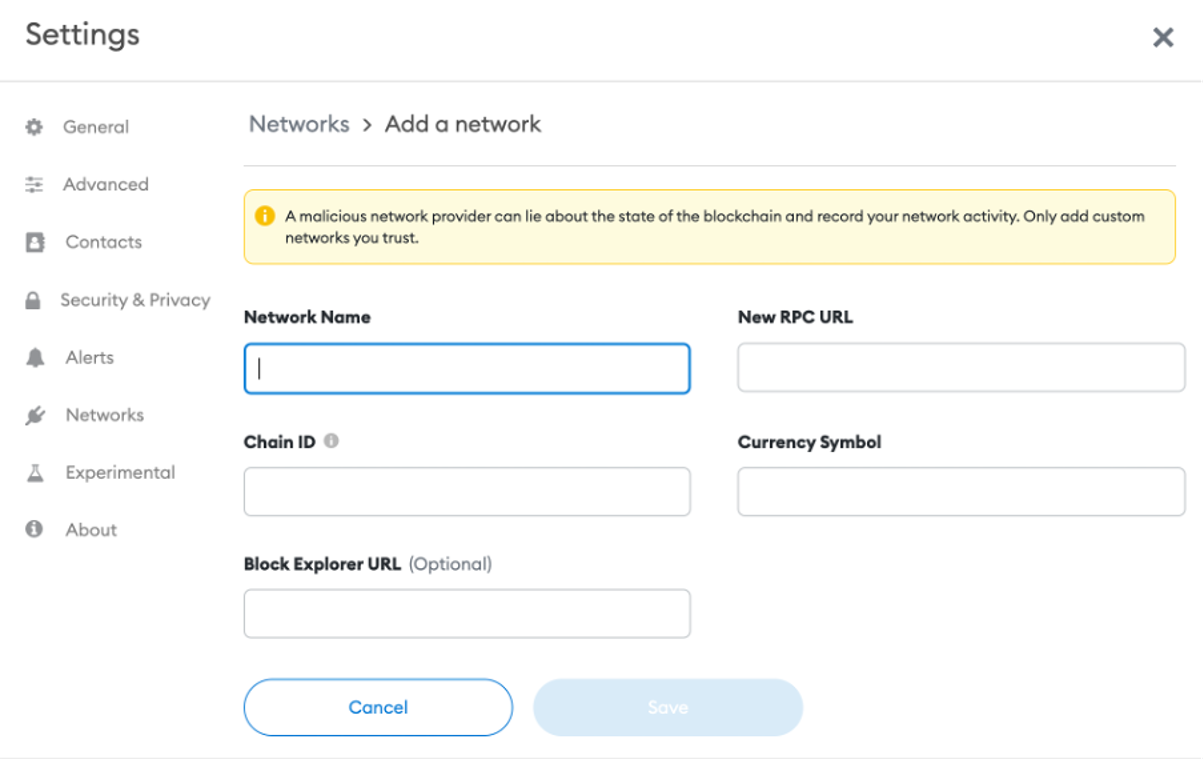
Task: Click the yellow warning icon in banner
Action: click(264, 216)
